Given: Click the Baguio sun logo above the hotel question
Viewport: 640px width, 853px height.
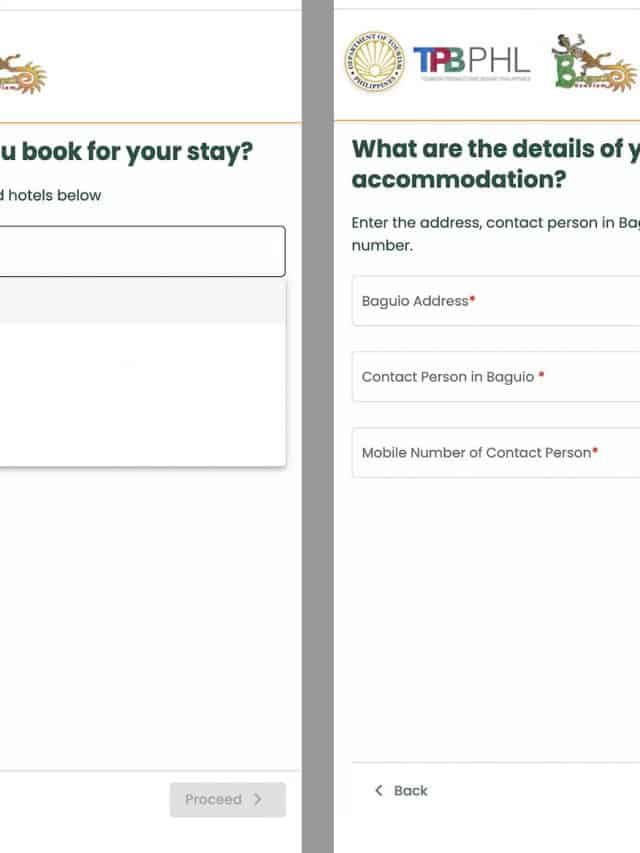Looking at the screenshot, I should 22,72.
